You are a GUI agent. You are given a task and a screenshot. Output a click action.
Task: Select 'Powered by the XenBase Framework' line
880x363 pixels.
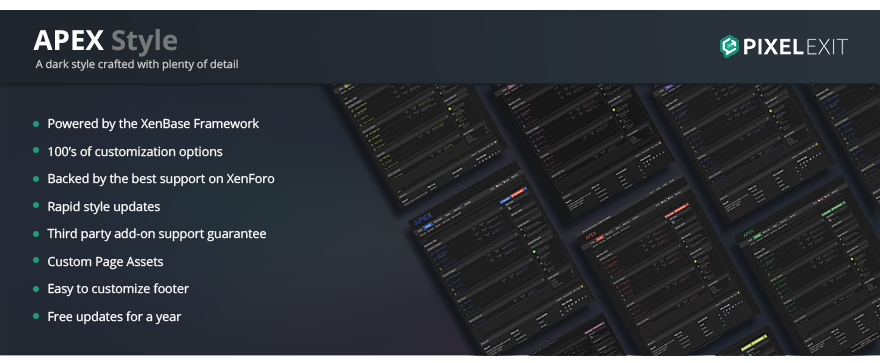point(153,123)
